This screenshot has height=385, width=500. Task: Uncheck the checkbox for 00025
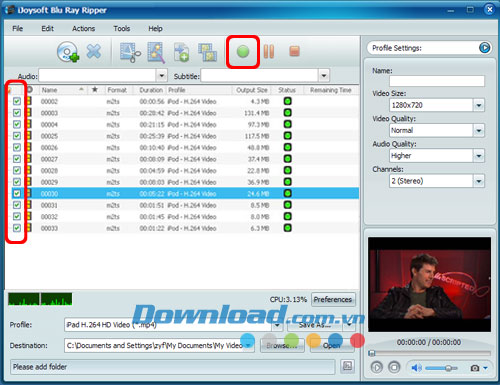point(17,136)
